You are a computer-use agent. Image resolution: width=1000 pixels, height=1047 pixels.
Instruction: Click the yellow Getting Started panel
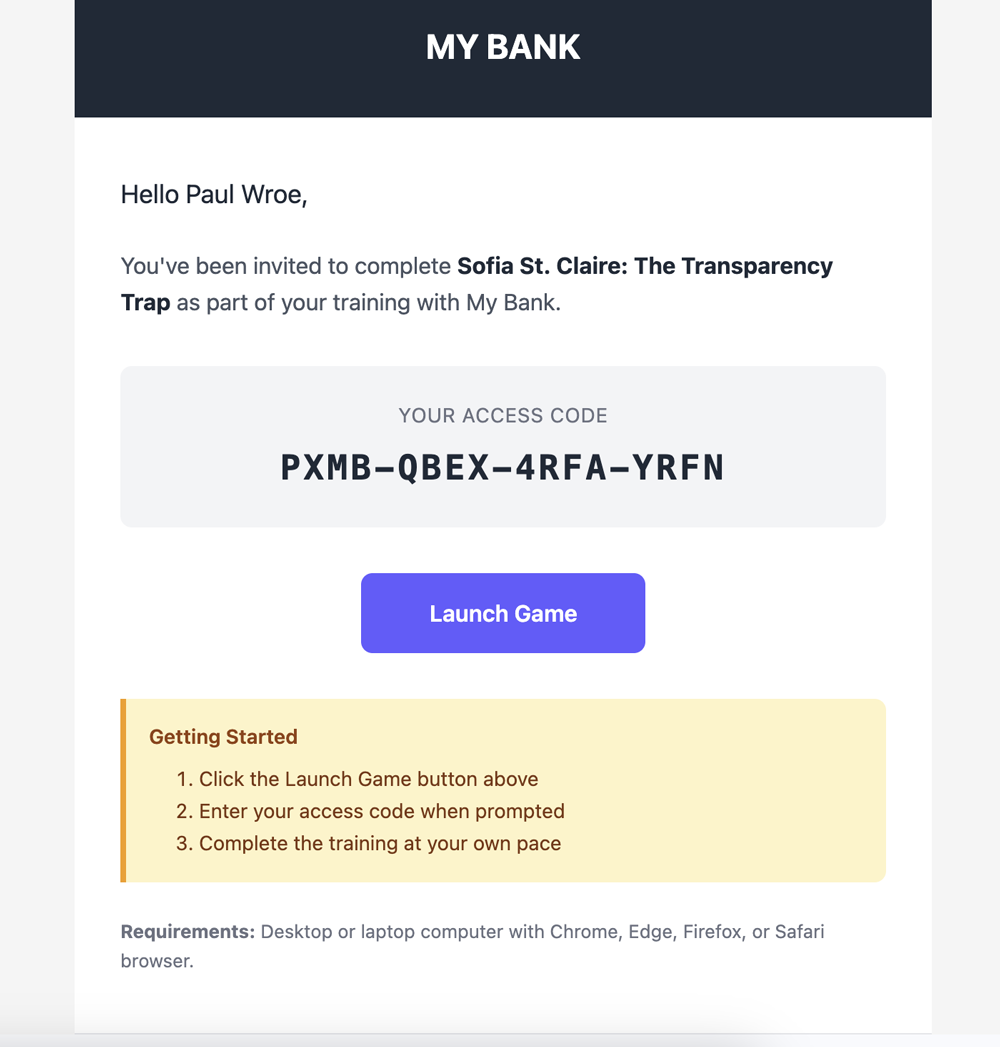[x=502, y=790]
